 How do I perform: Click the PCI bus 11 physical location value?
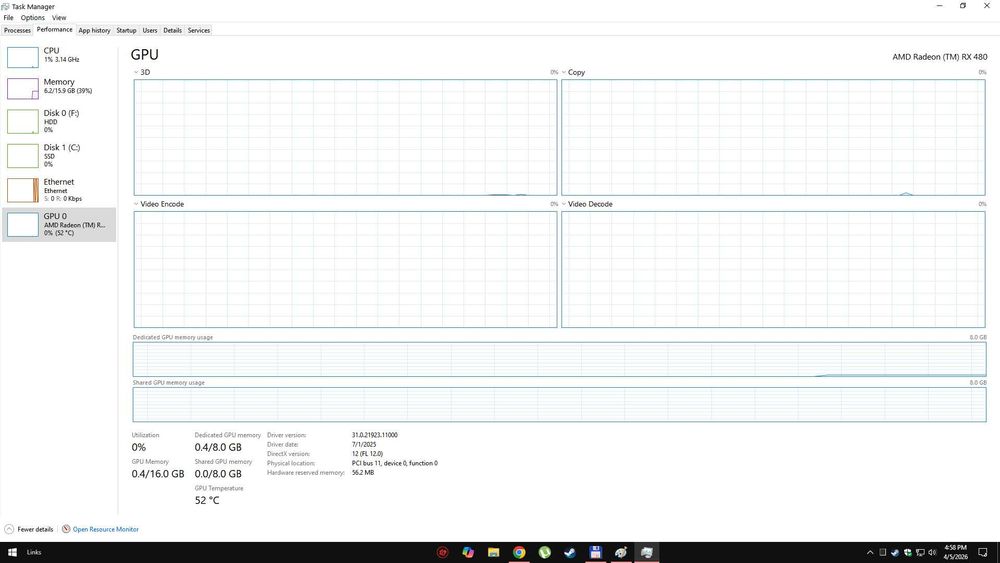(x=395, y=464)
